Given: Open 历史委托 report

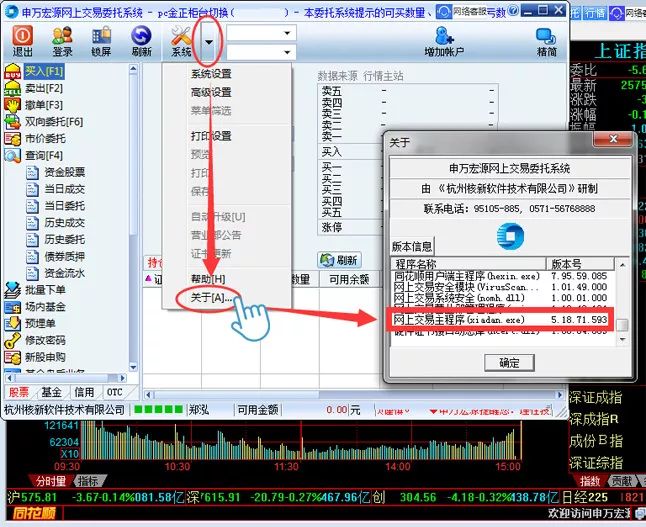Looking at the screenshot, I should point(64,239).
